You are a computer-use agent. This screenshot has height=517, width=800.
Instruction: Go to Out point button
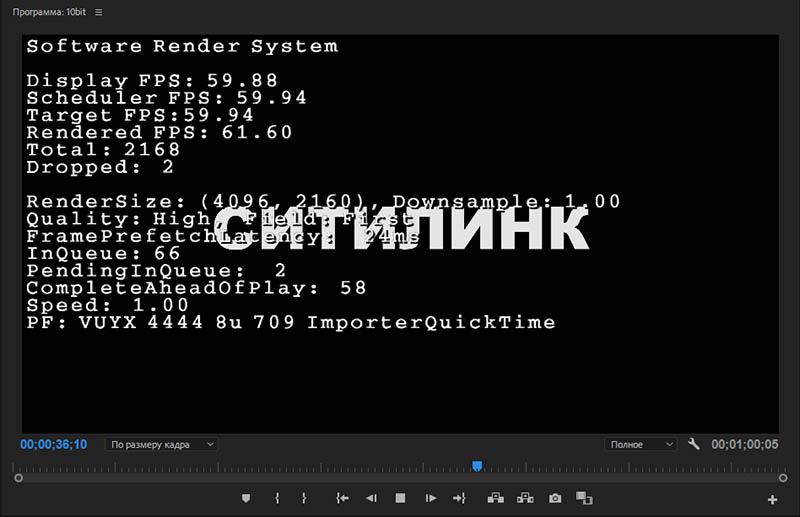point(459,498)
